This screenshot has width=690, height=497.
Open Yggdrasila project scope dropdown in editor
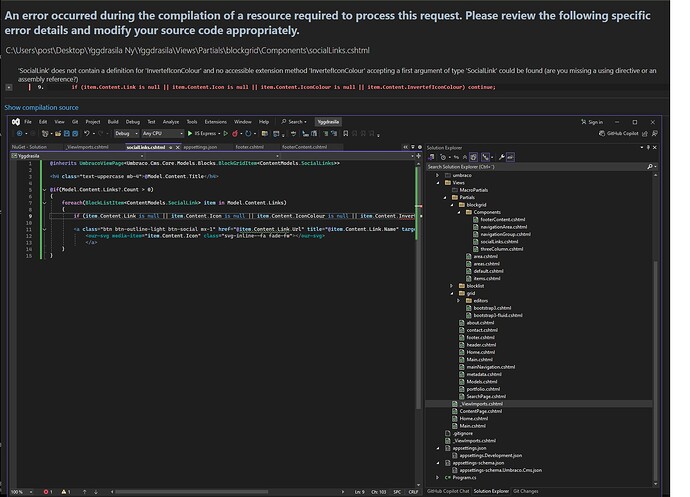[x=77, y=156]
